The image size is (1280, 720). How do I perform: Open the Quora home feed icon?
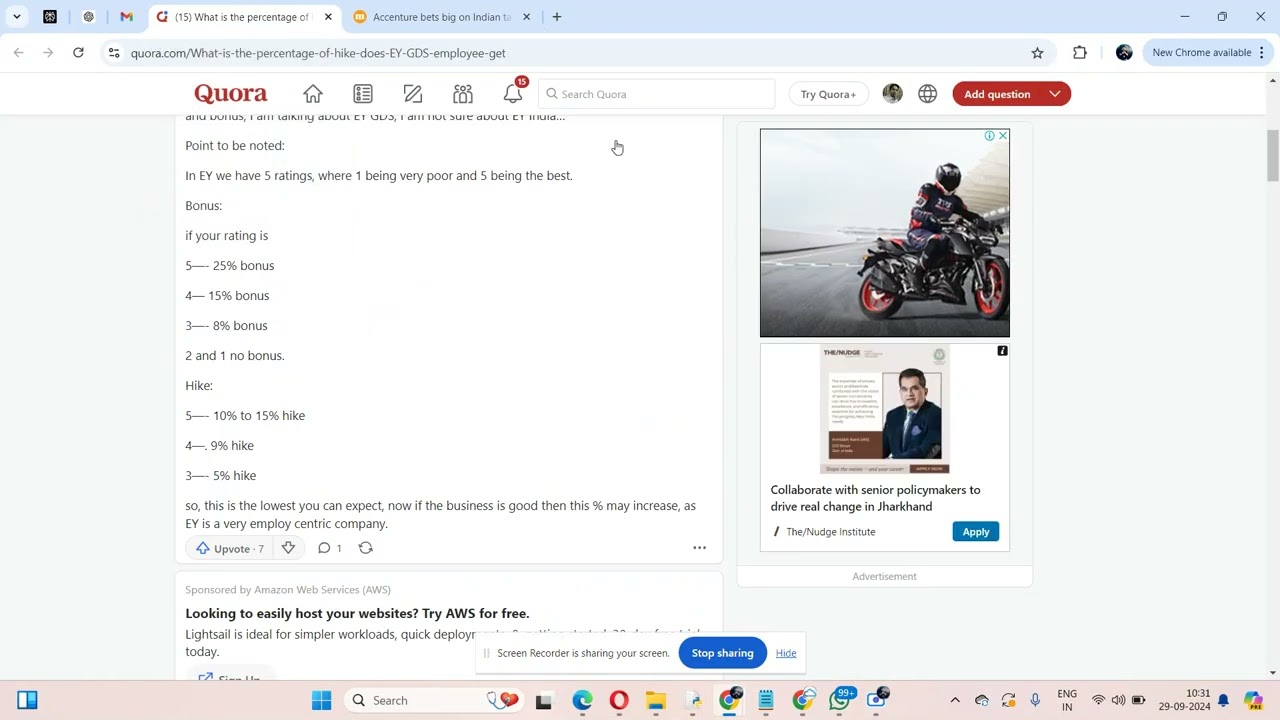[313, 94]
